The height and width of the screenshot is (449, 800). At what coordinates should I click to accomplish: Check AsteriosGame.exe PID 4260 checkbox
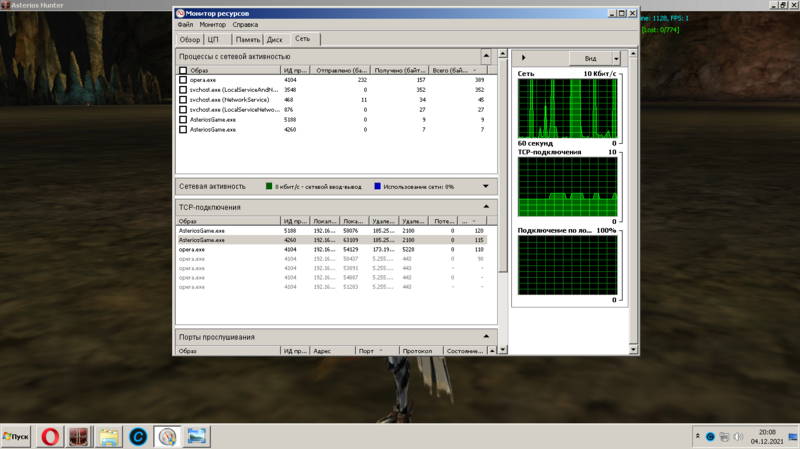tap(183, 130)
